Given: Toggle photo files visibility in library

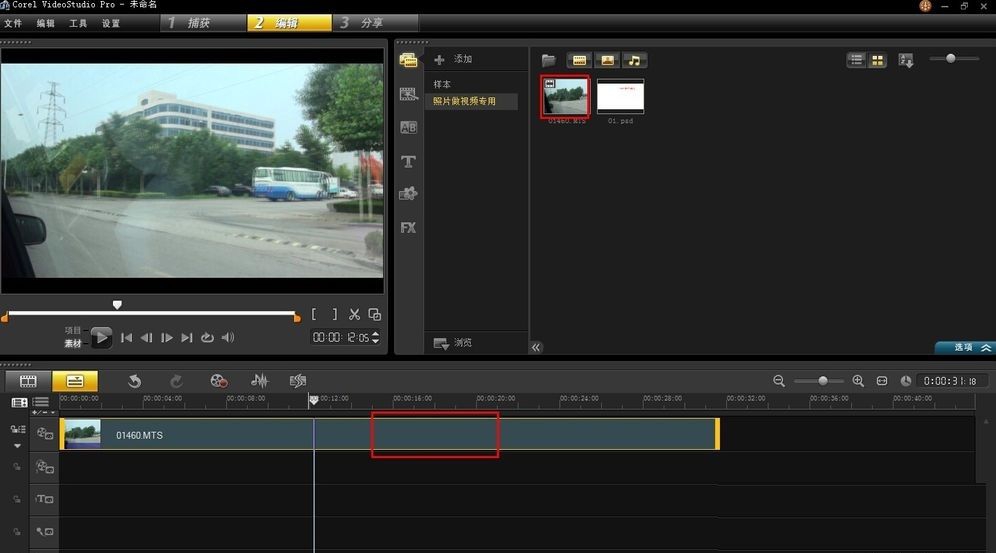Looking at the screenshot, I should (x=607, y=61).
